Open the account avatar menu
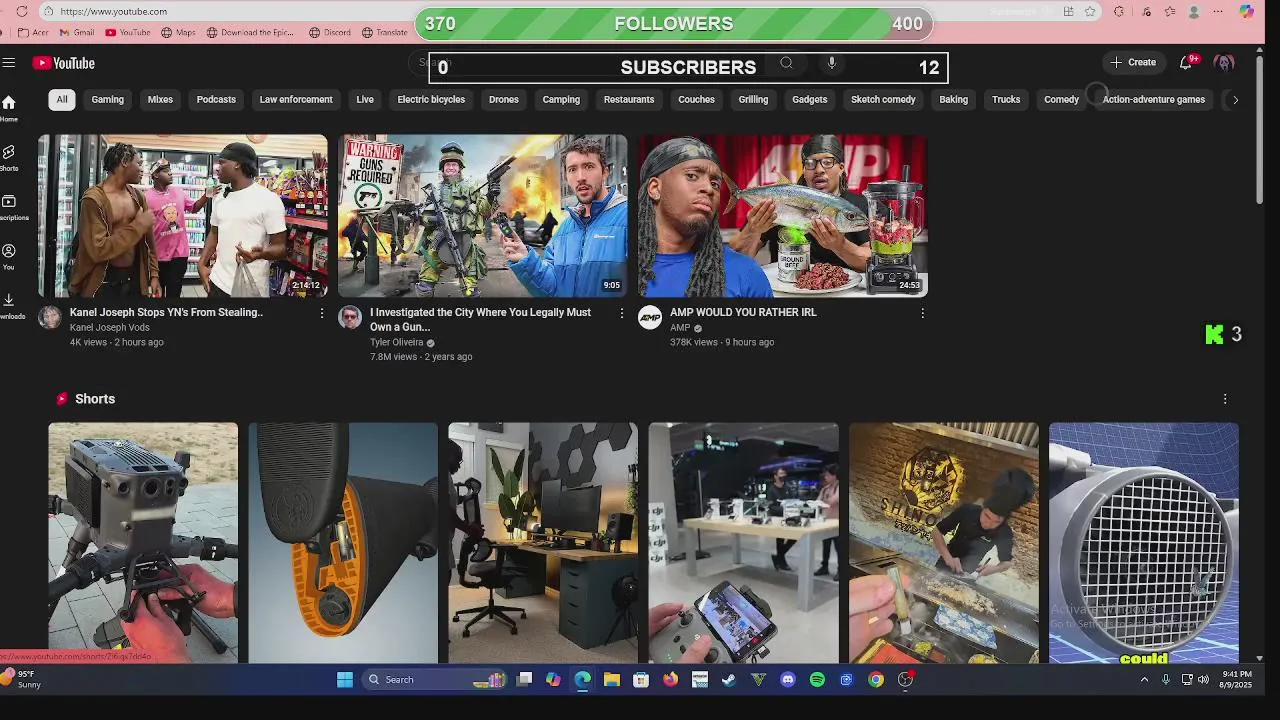Viewport: 1280px width, 720px height. pos(1224,62)
